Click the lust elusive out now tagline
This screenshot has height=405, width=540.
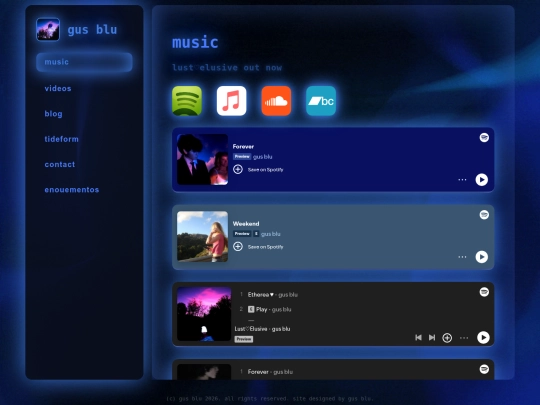227,68
